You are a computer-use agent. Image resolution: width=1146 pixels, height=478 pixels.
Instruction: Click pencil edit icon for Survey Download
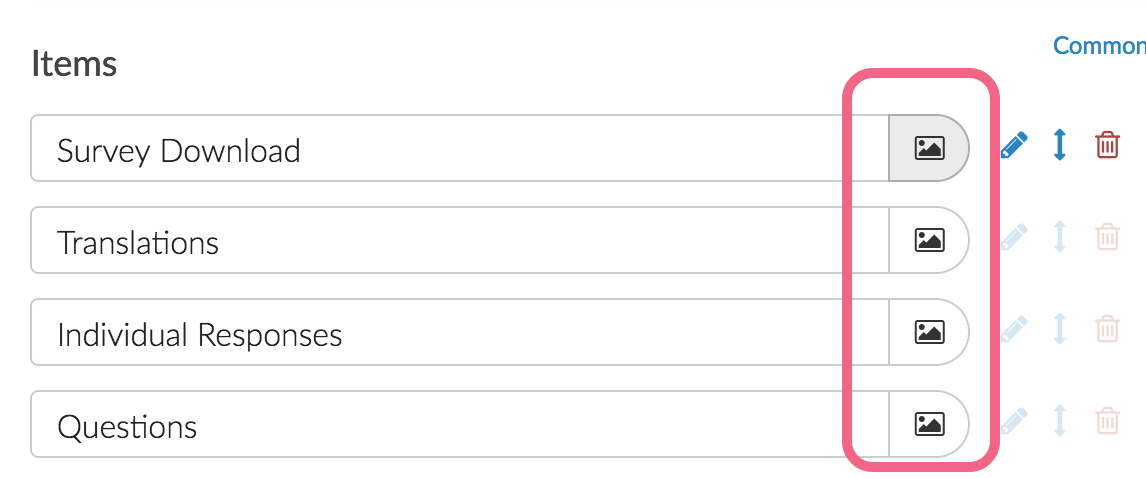point(1014,146)
